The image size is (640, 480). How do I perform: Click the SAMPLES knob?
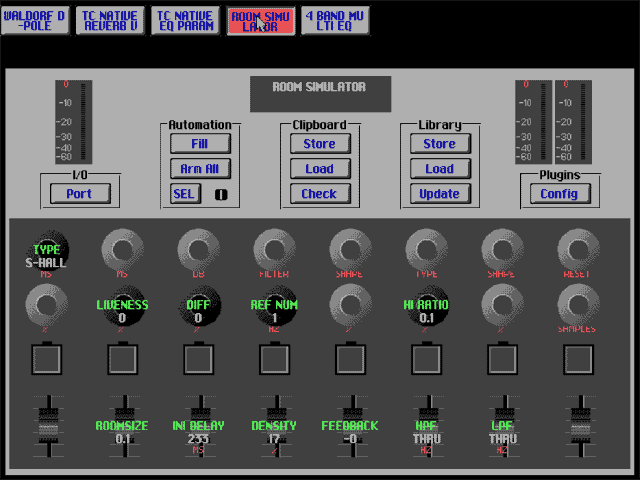click(x=578, y=305)
